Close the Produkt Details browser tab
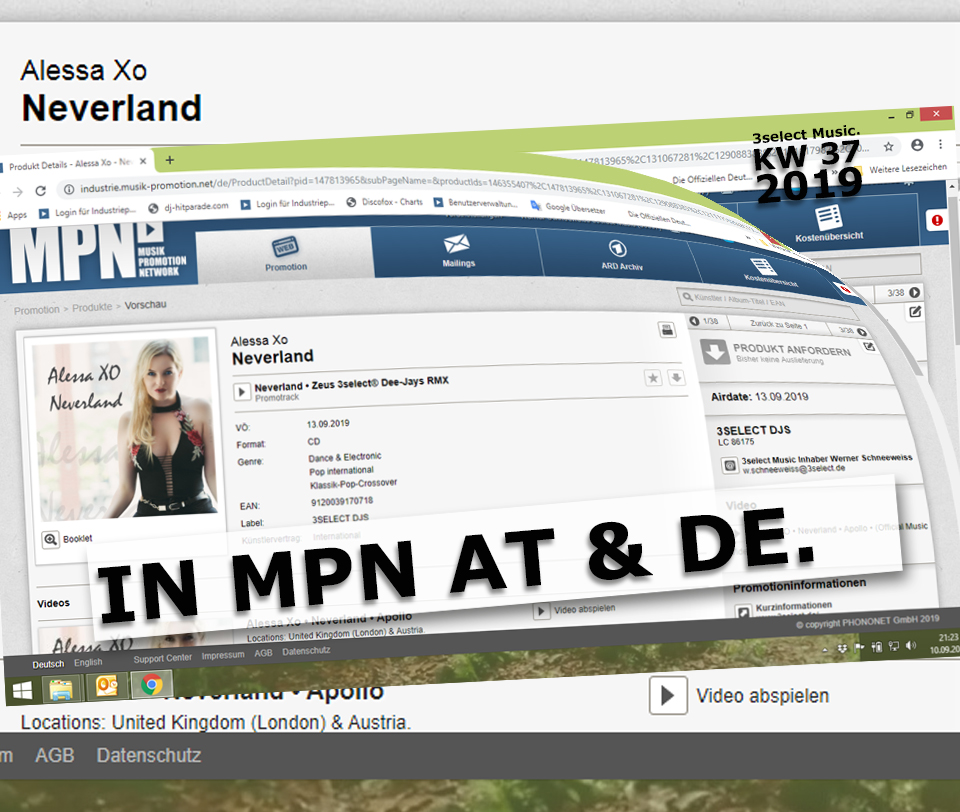 point(143,161)
